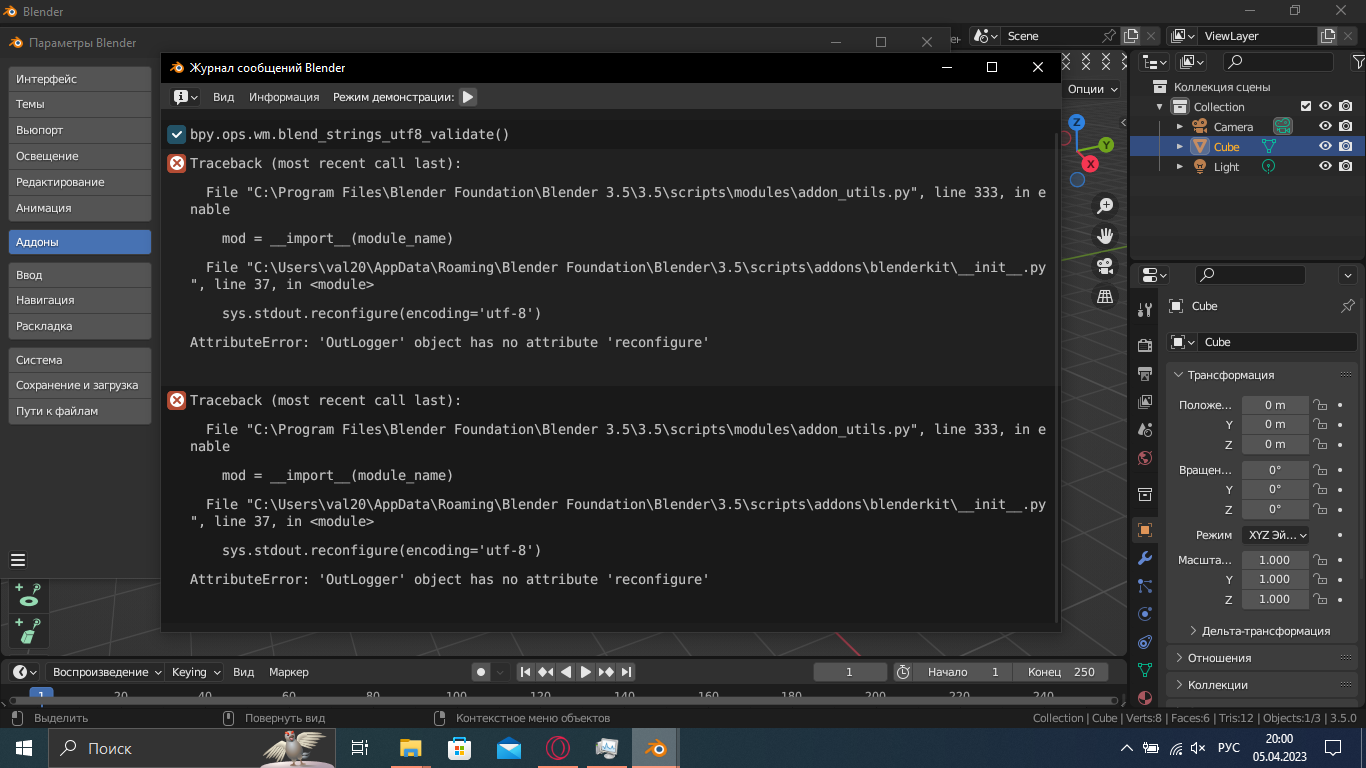Expand the Camera item in the outliner
Screen dimensions: 1366x768
pos(1179,126)
